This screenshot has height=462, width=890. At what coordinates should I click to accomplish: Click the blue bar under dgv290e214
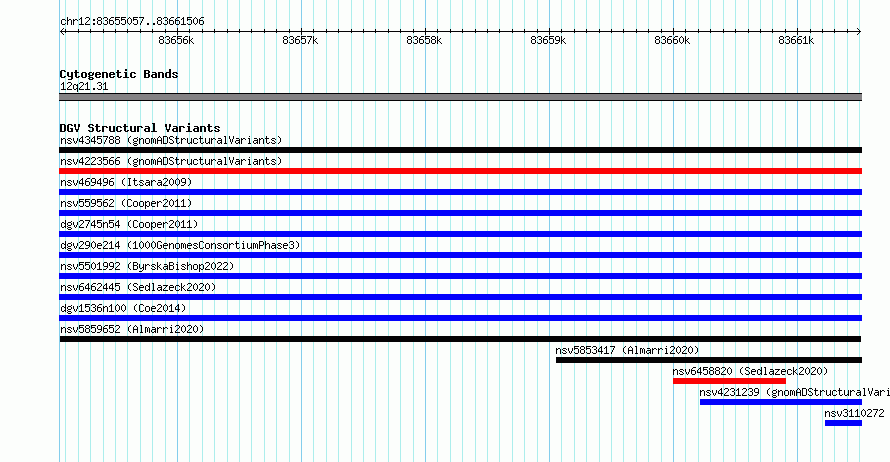pos(460,255)
